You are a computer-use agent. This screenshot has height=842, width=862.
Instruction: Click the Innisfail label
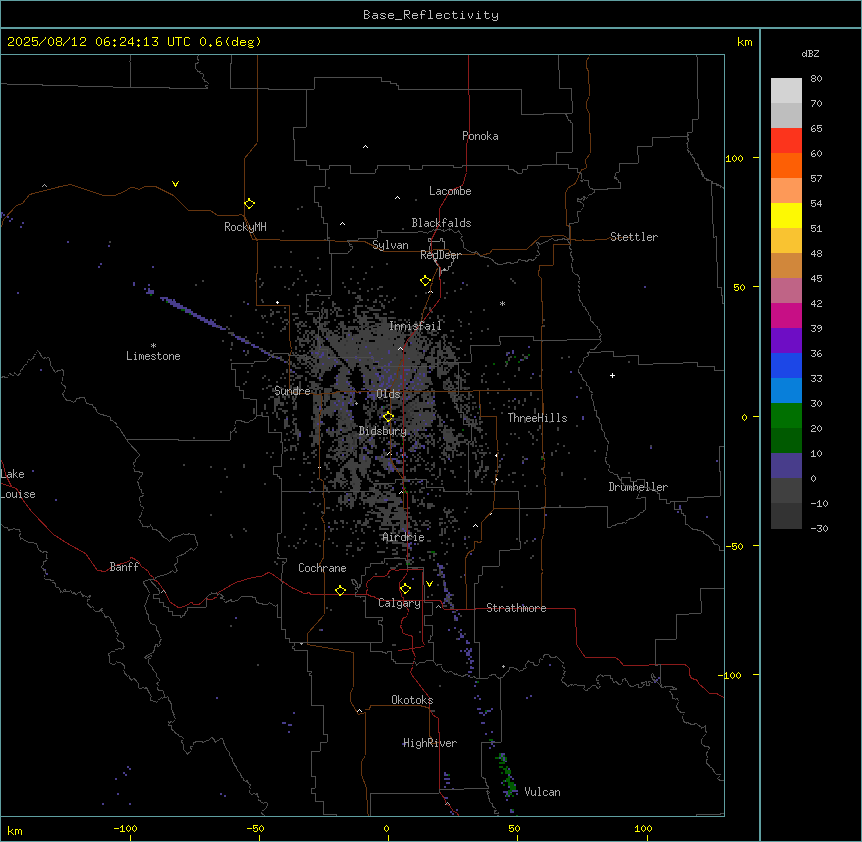click(415, 326)
